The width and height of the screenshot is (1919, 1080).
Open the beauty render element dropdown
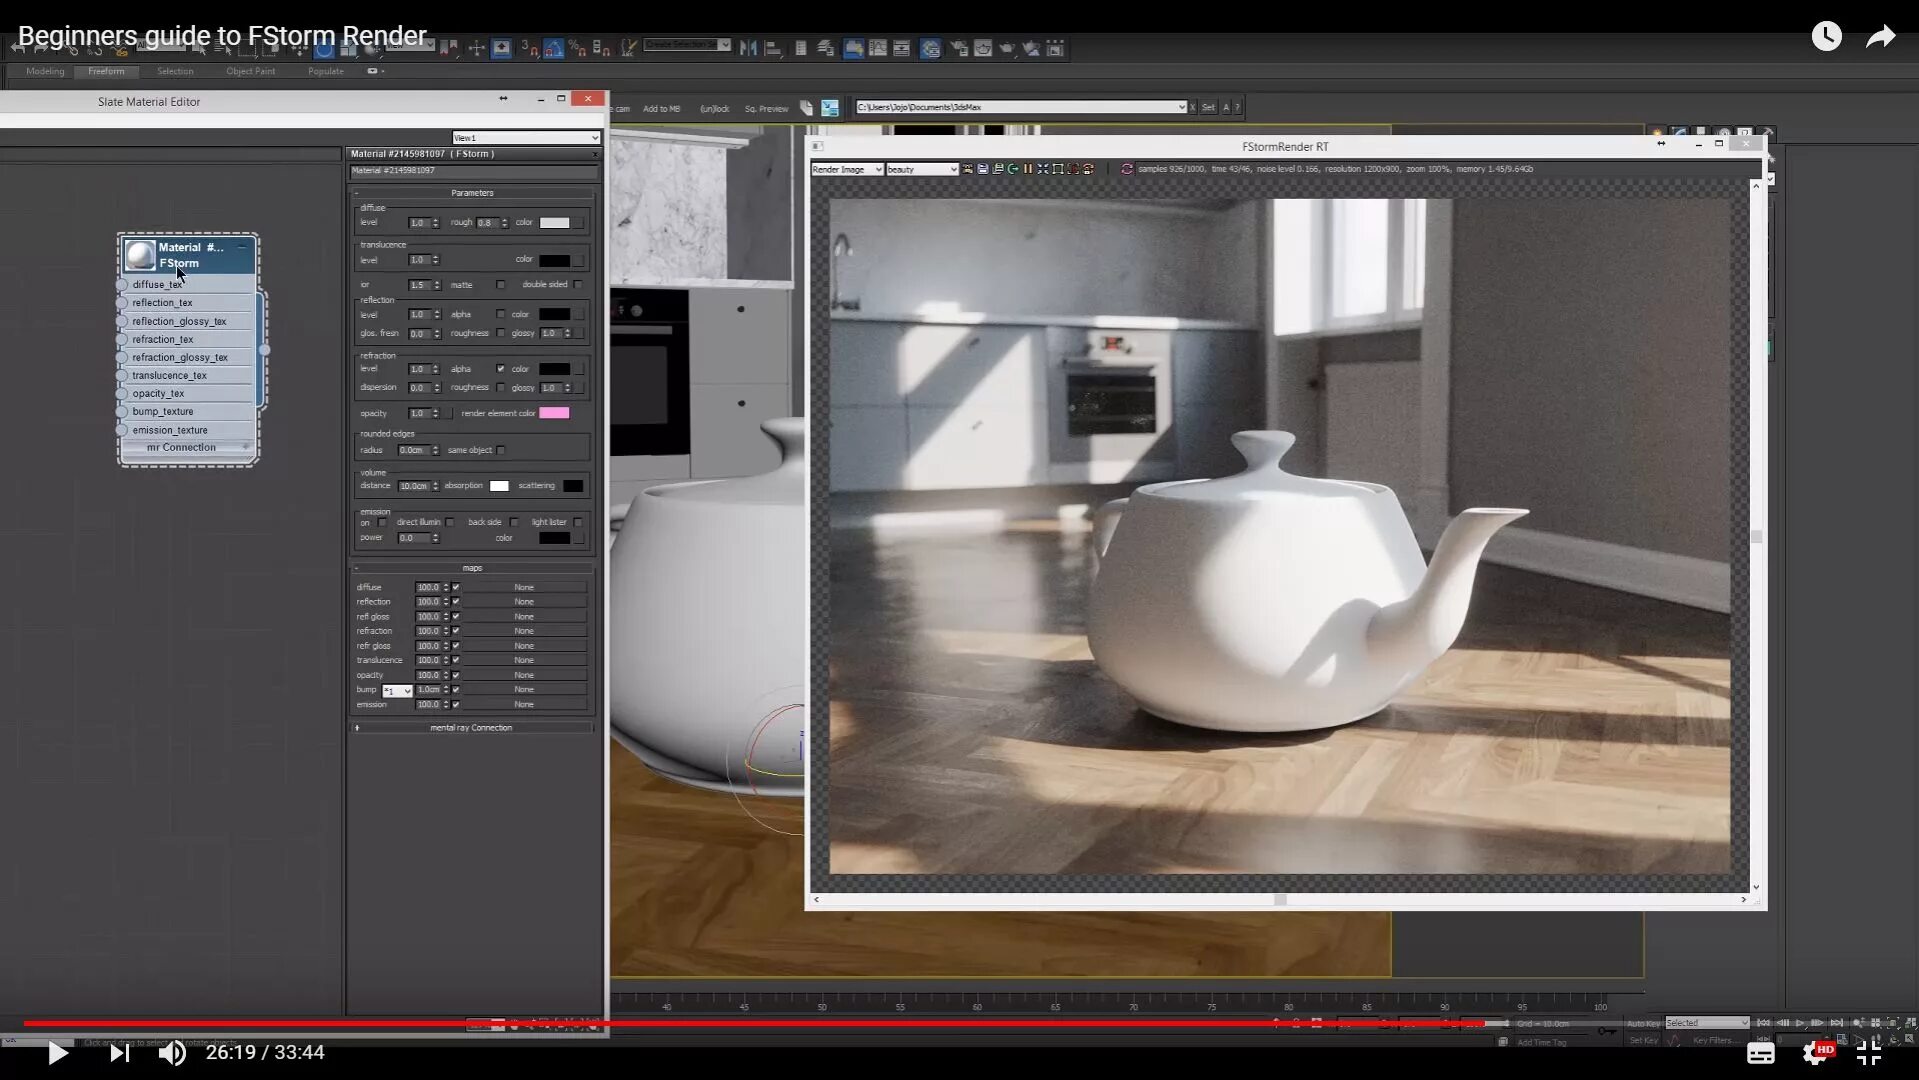coord(922,169)
